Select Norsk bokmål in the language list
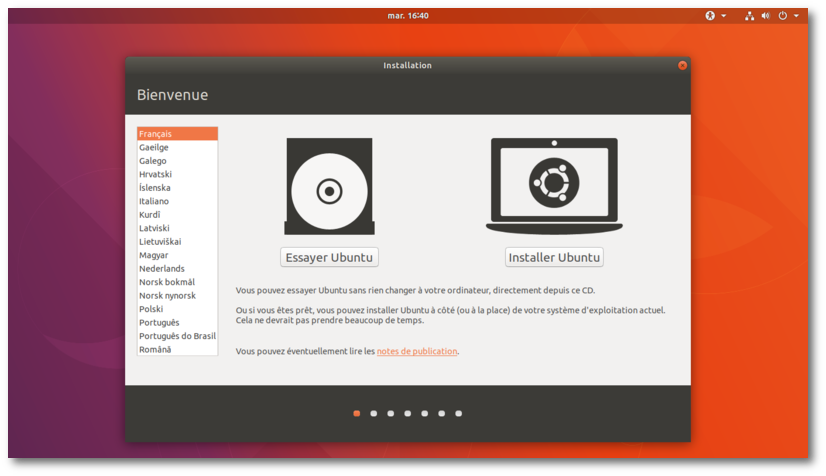826x476 pixels. (x=178, y=282)
